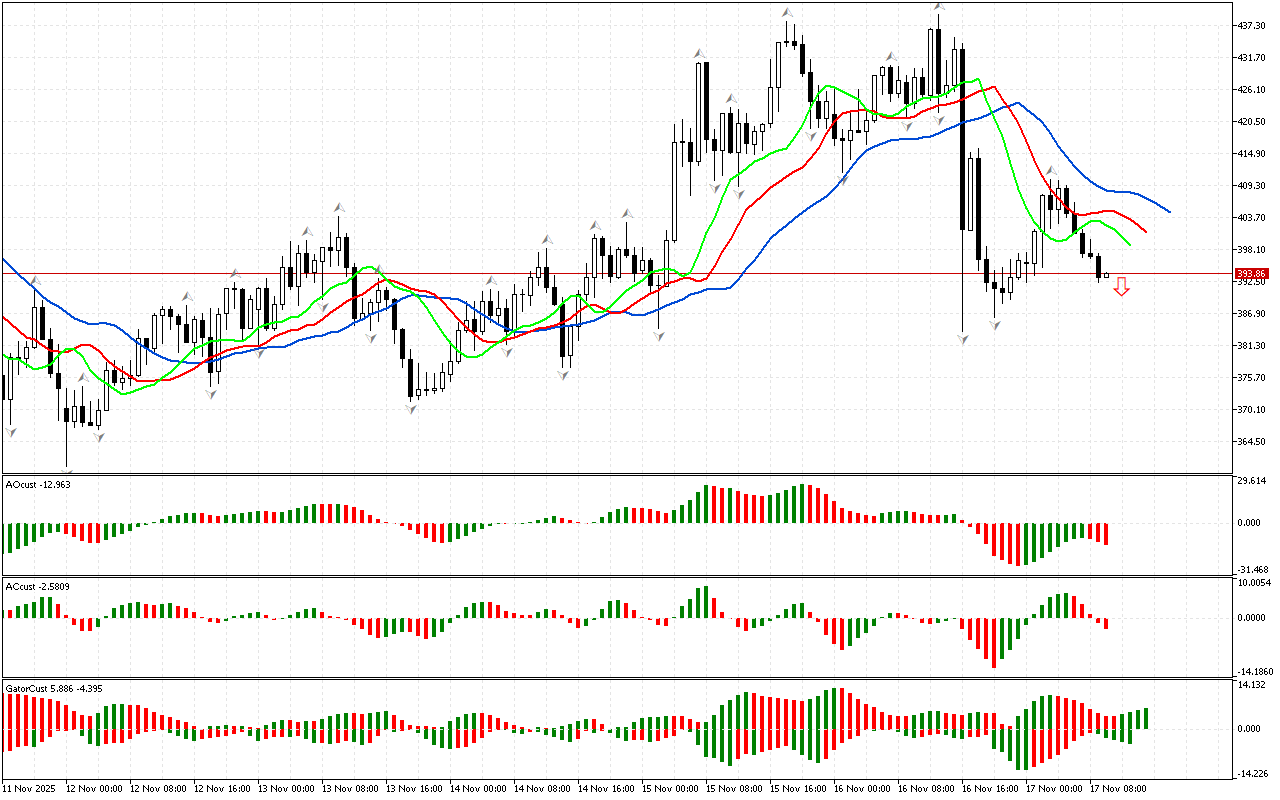Click the red down-arrow sell signal

1122,287
